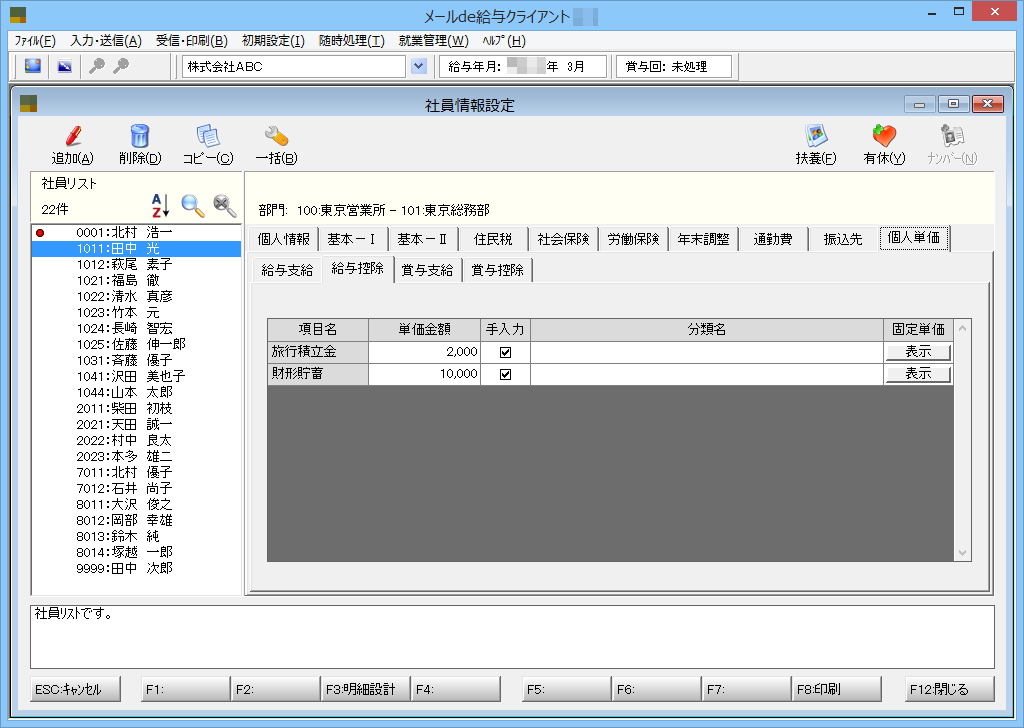Switch to the 基本-Ⅰ tab
Screen dimensions: 1024x728
351,239
